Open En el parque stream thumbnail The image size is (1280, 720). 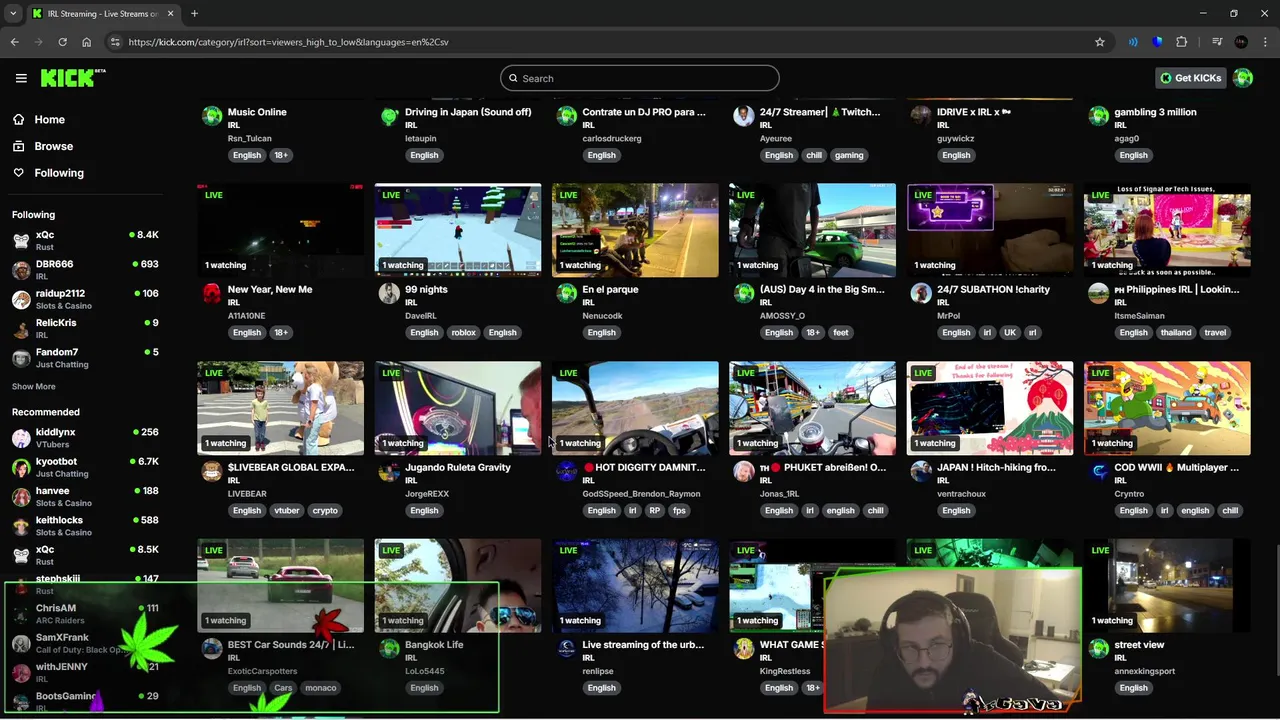635,230
